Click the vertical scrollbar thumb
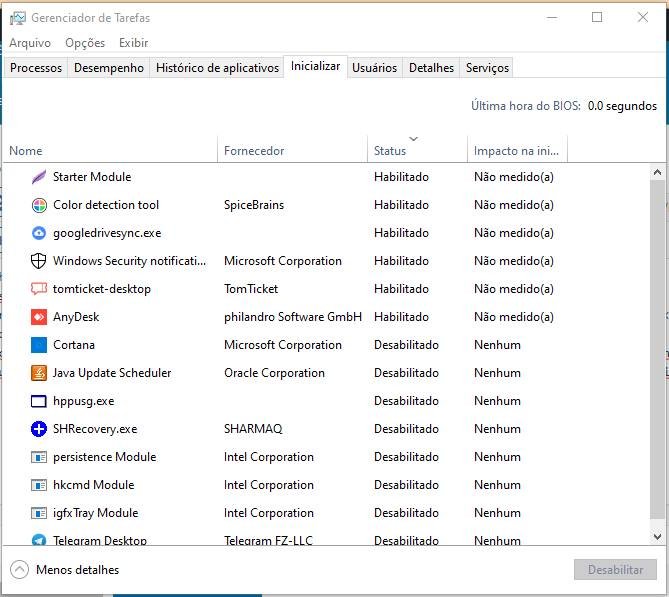This screenshot has height=597, width=669. coord(657,349)
